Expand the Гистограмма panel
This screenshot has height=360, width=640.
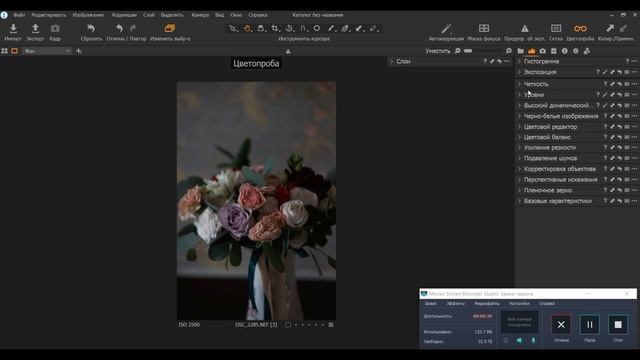click(519, 61)
